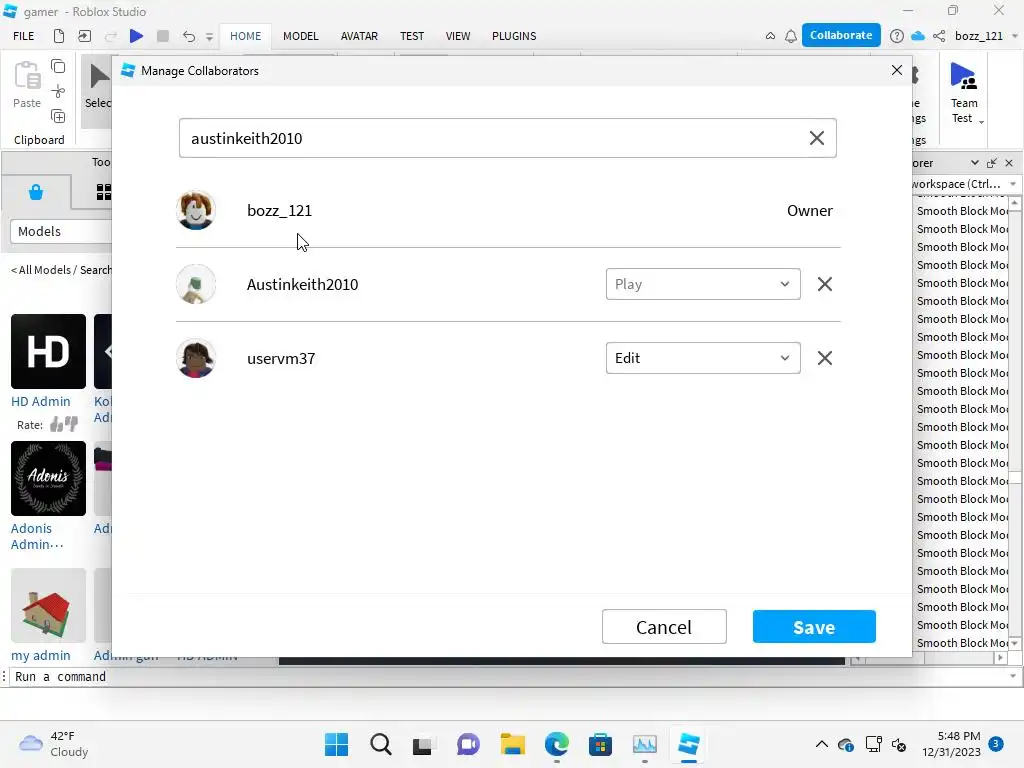
Task: Click the Save button
Action: click(x=814, y=626)
